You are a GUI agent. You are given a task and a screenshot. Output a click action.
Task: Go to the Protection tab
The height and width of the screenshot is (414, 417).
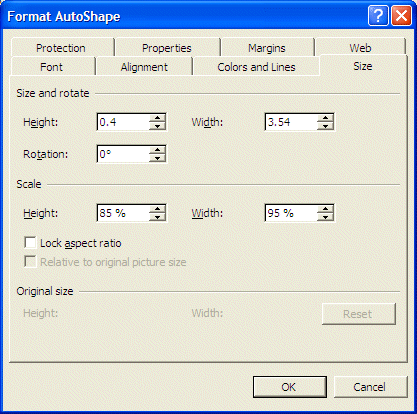(x=61, y=48)
